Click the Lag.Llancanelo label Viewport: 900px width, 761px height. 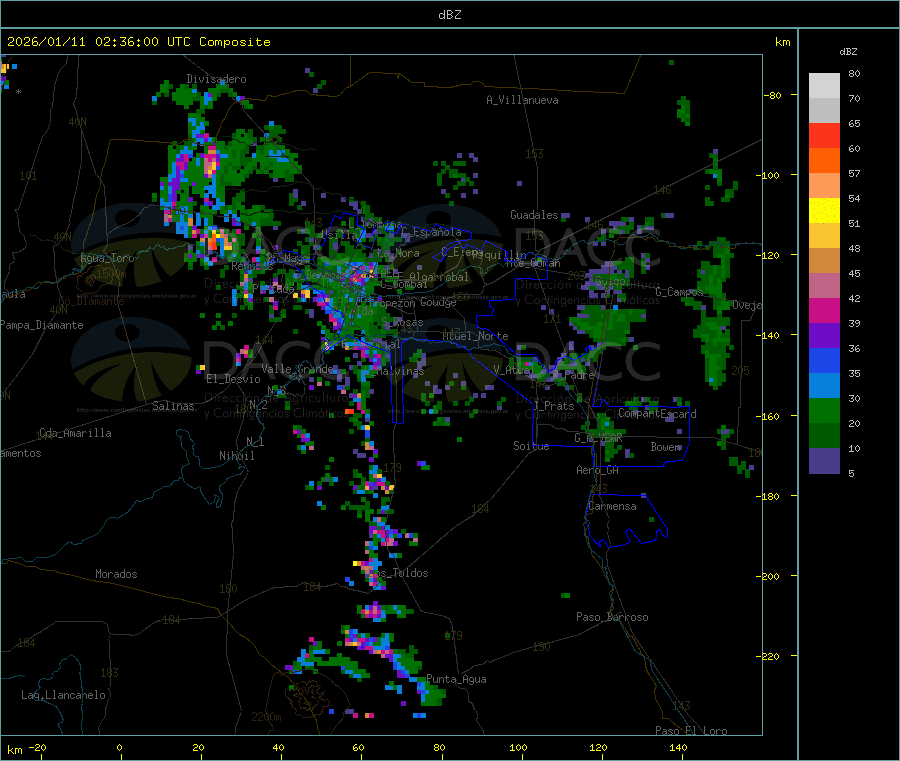[63, 695]
